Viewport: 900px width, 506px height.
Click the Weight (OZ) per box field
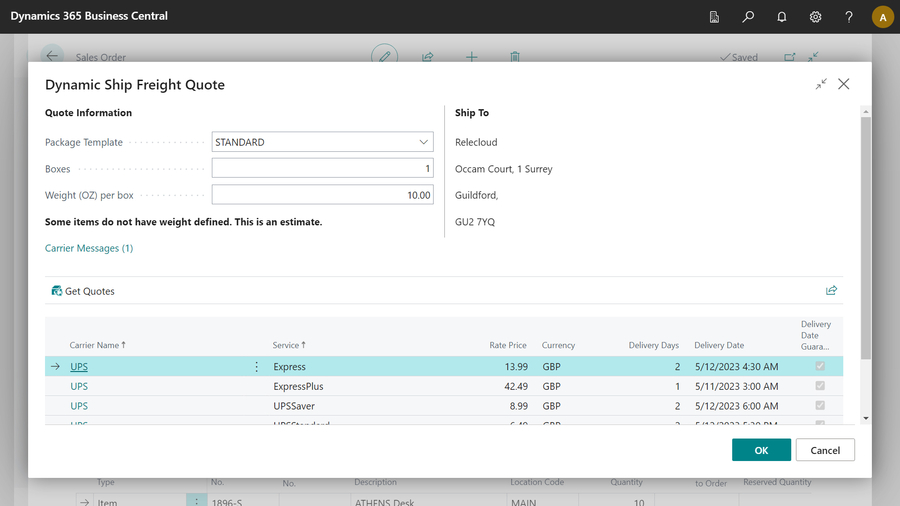(322, 195)
